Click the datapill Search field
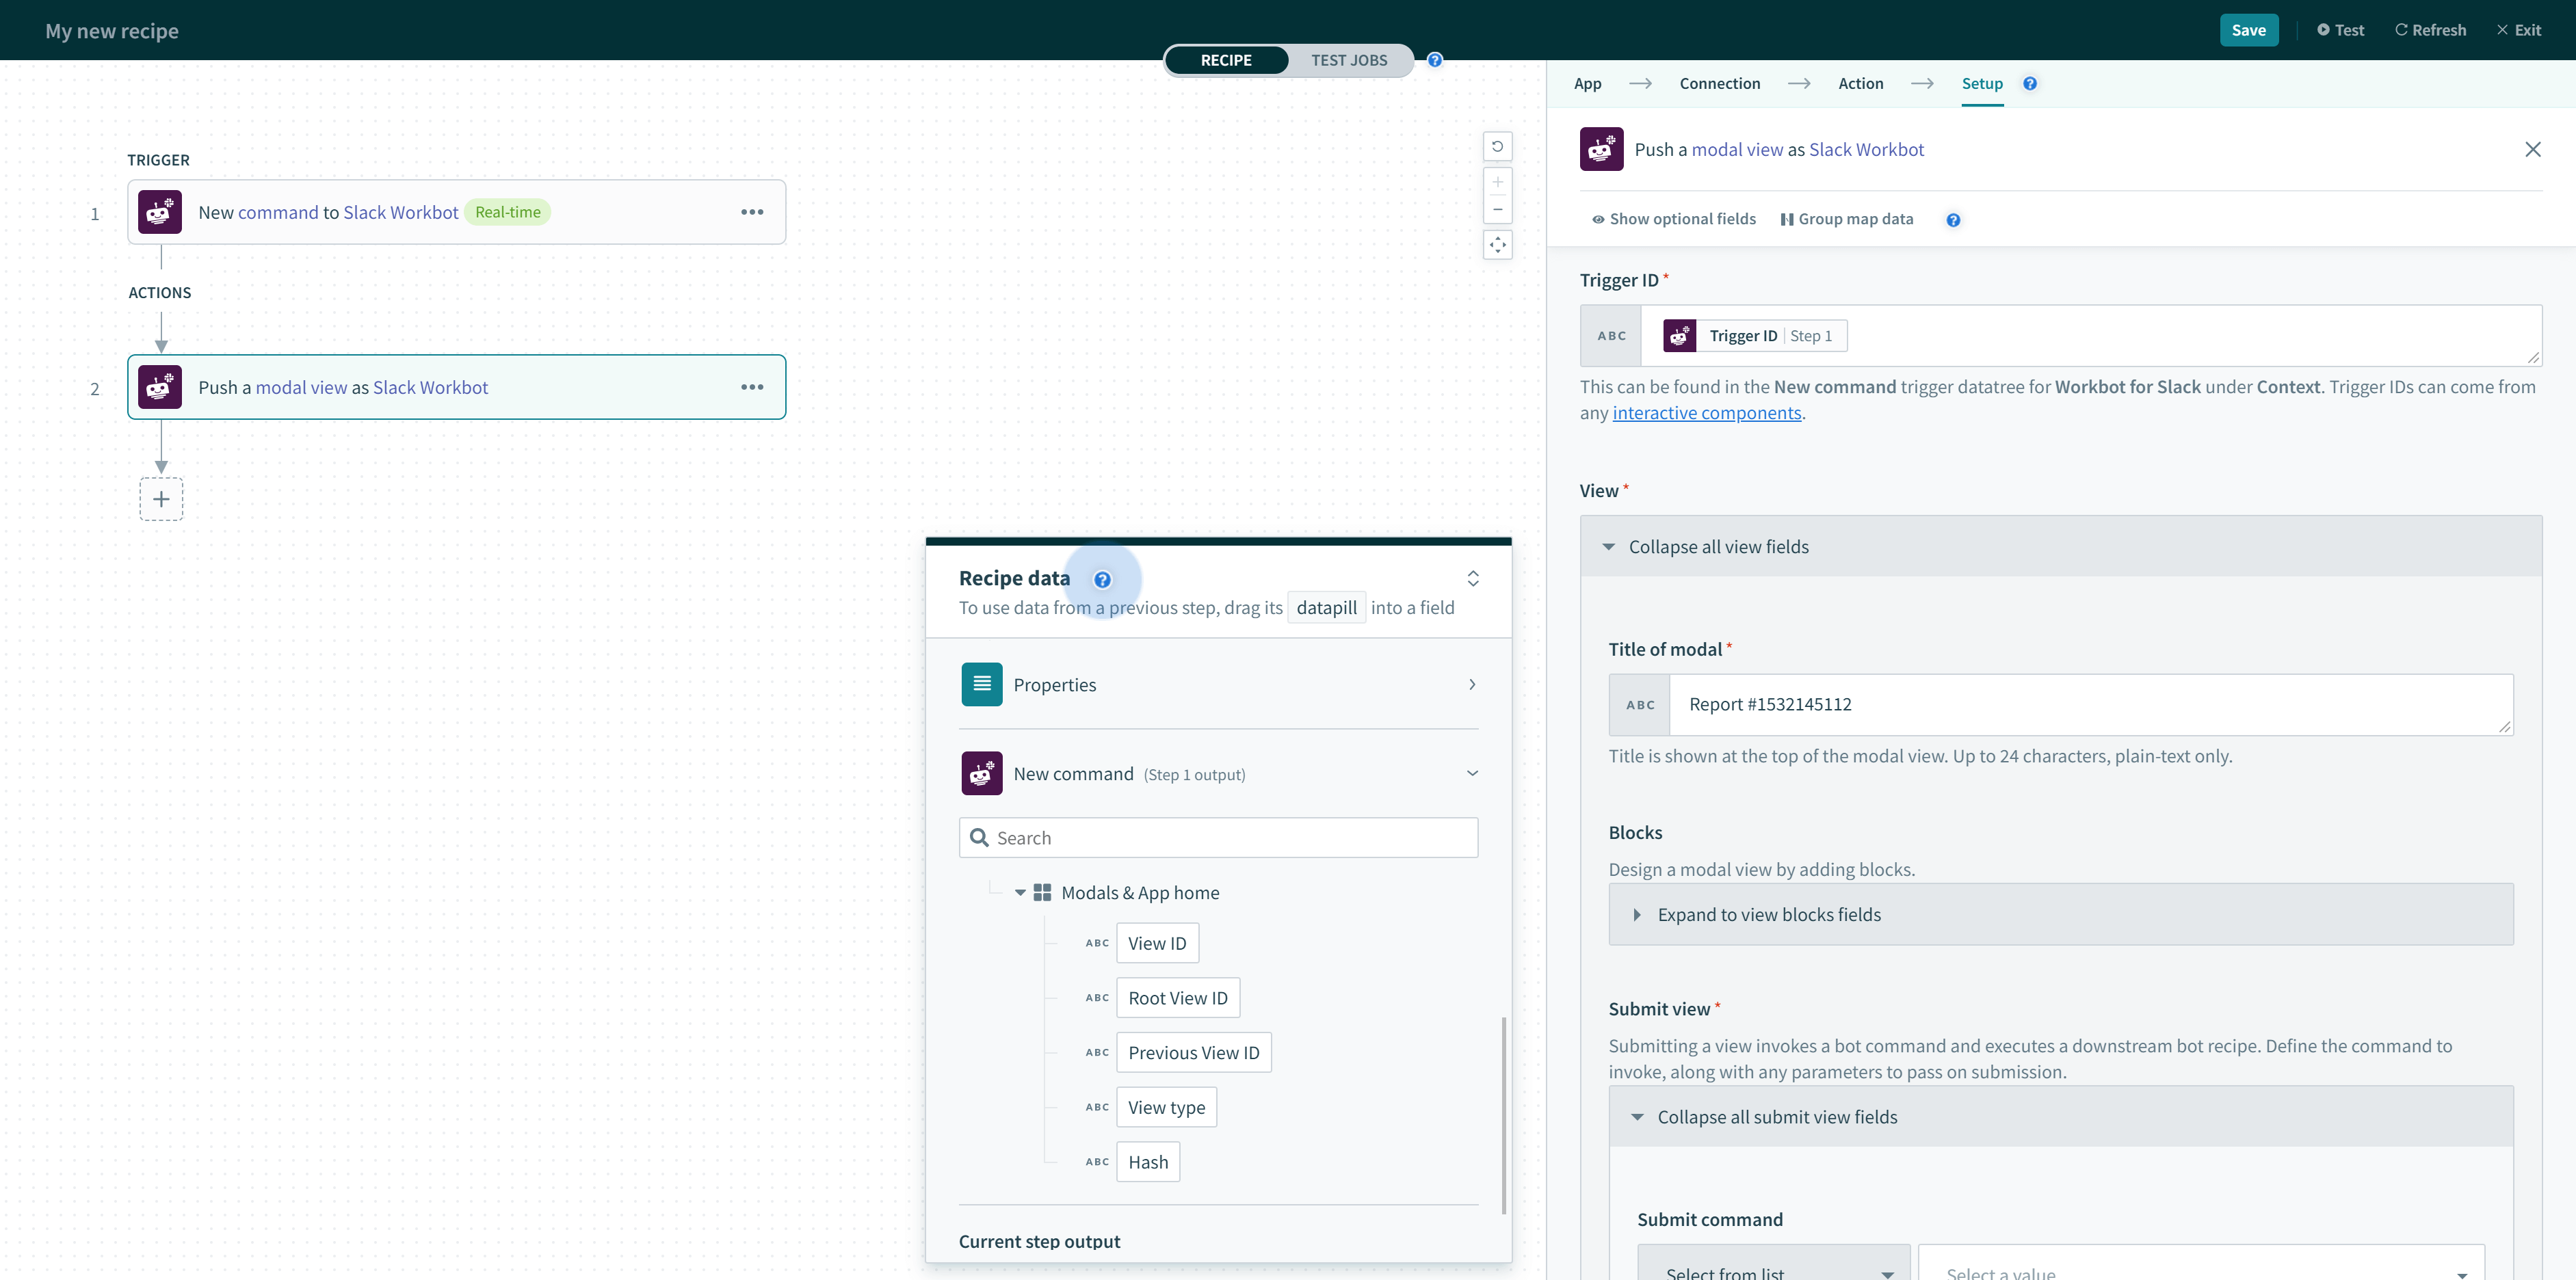The width and height of the screenshot is (2576, 1280). 1218,838
